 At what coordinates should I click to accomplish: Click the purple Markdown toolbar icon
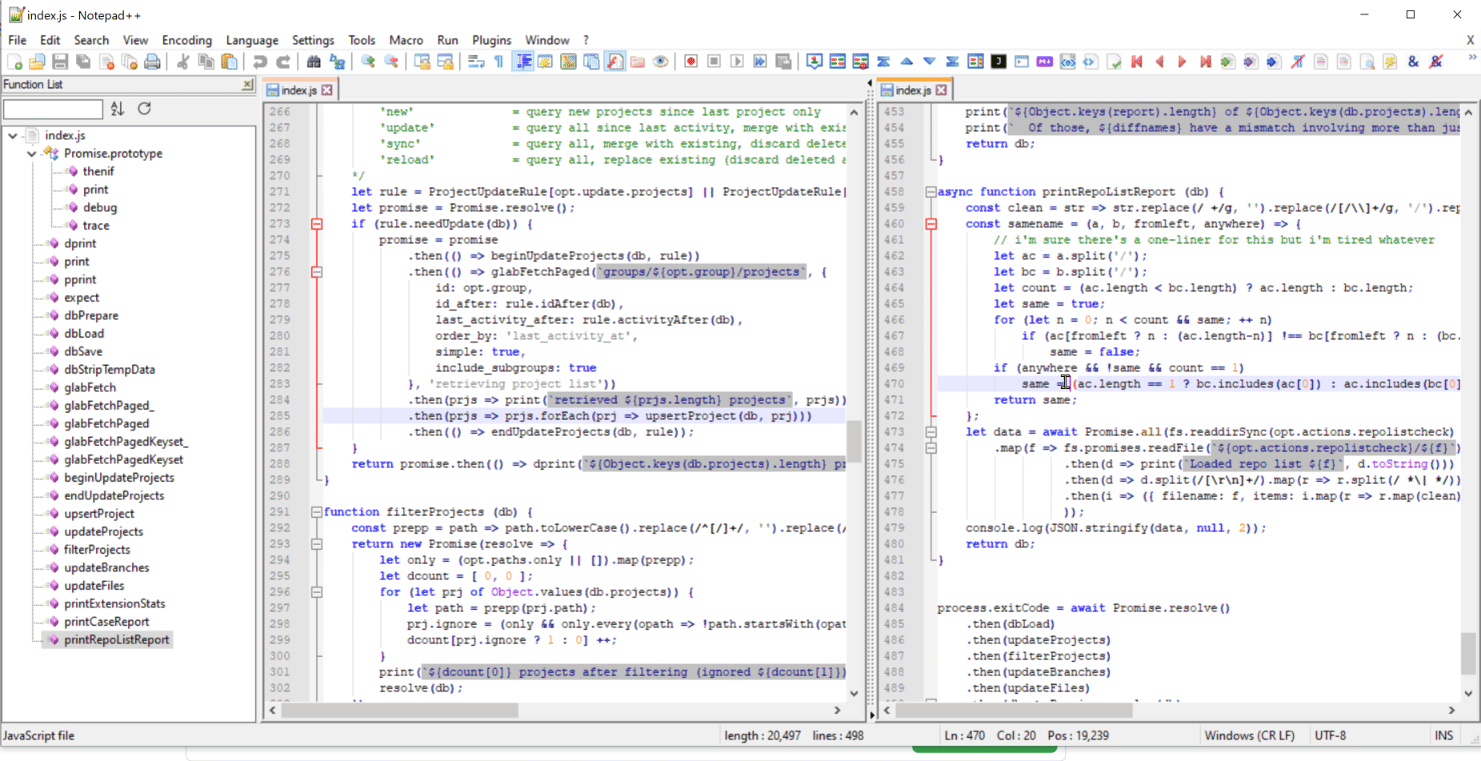coord(1044,62)
